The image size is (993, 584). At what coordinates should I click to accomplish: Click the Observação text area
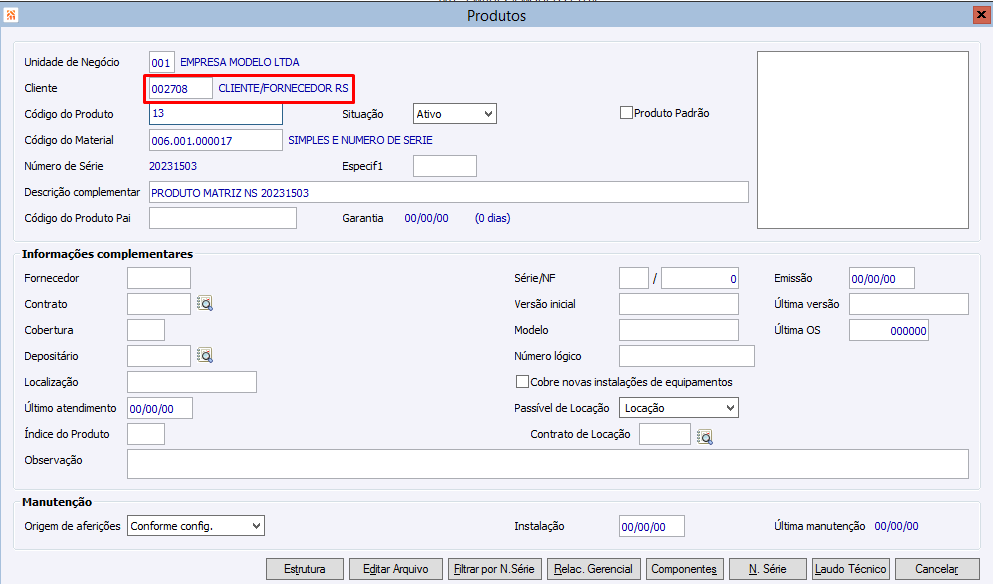(548, 464)
